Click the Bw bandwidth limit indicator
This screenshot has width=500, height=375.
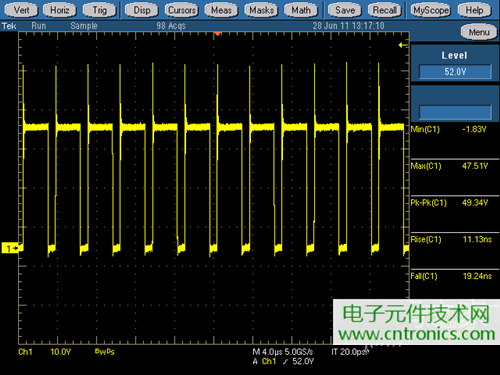pyautogui.click(x=105, y=352)
